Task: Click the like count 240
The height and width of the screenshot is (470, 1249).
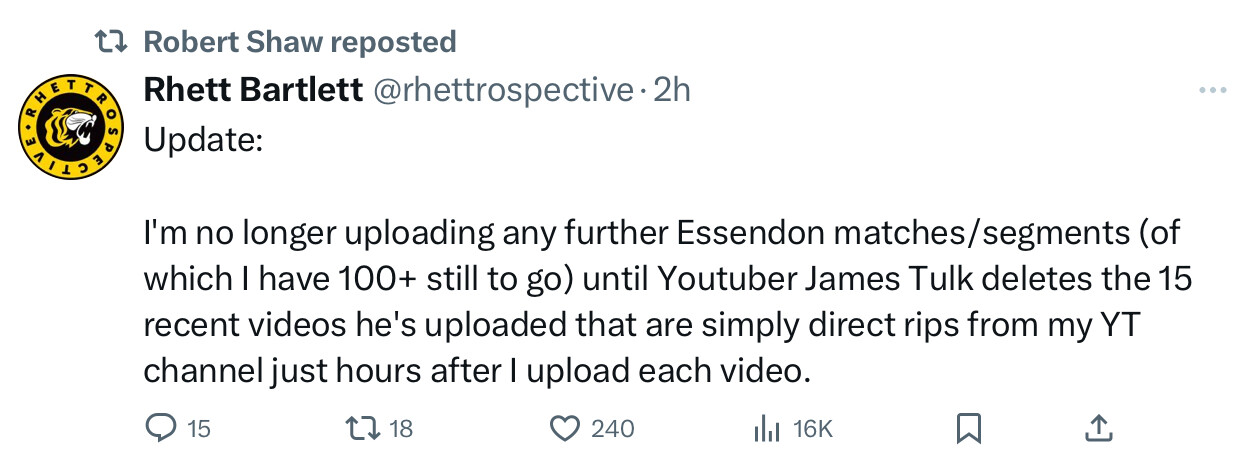Action: point(613,429)
